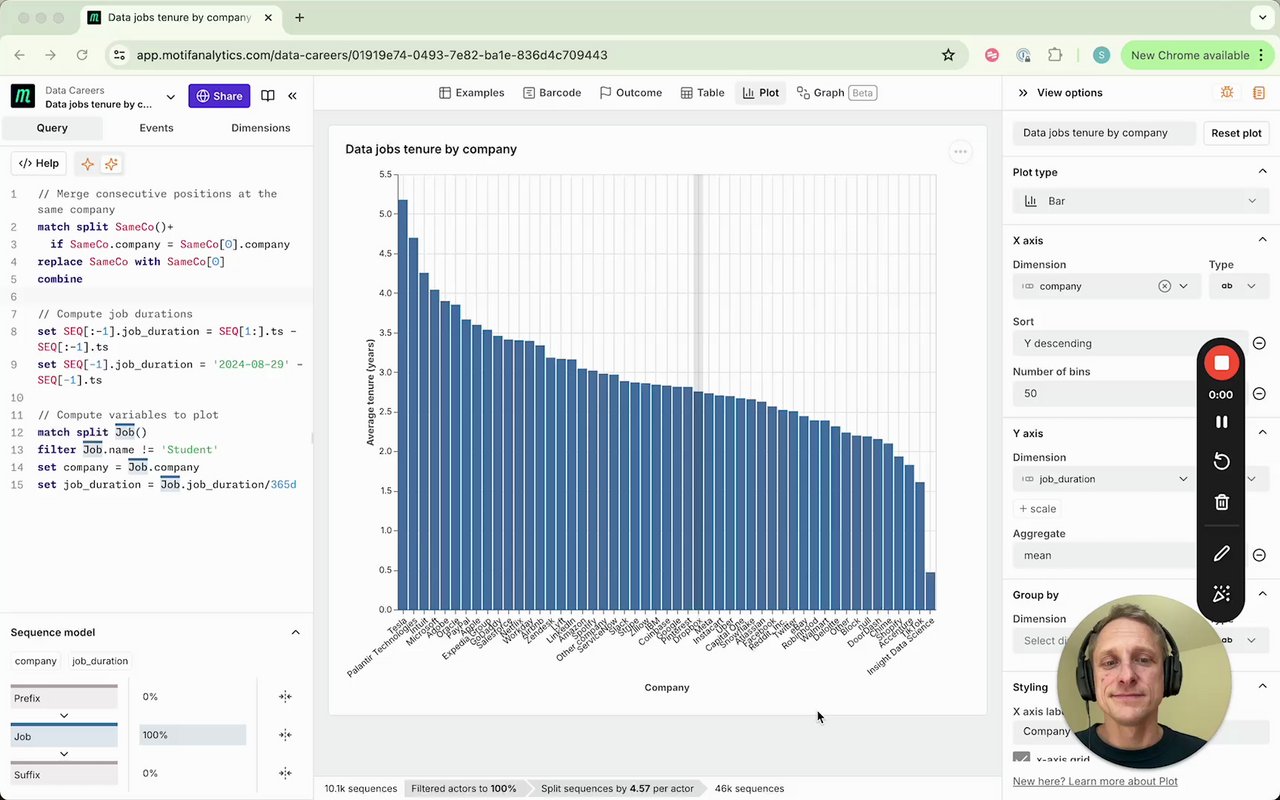The height and width of the screenshot is (800, 1280).
Task: Collapse the Group by section
Action: click(x=1262, y=595)
